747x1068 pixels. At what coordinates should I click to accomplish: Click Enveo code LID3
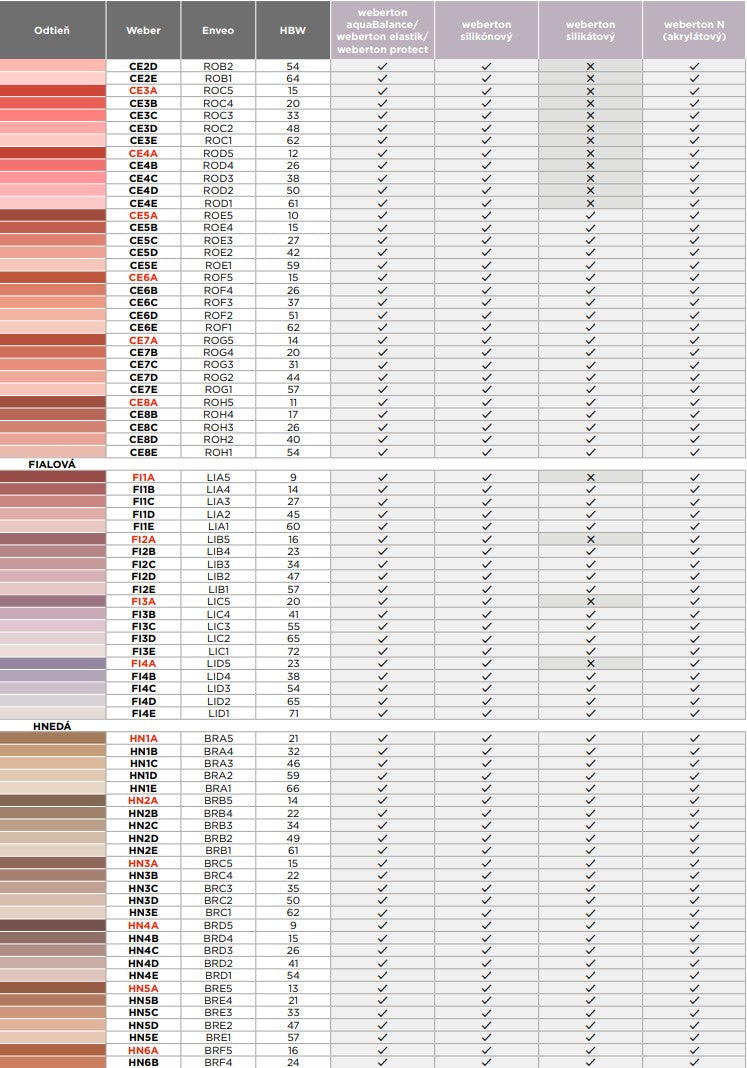(218, 689)
